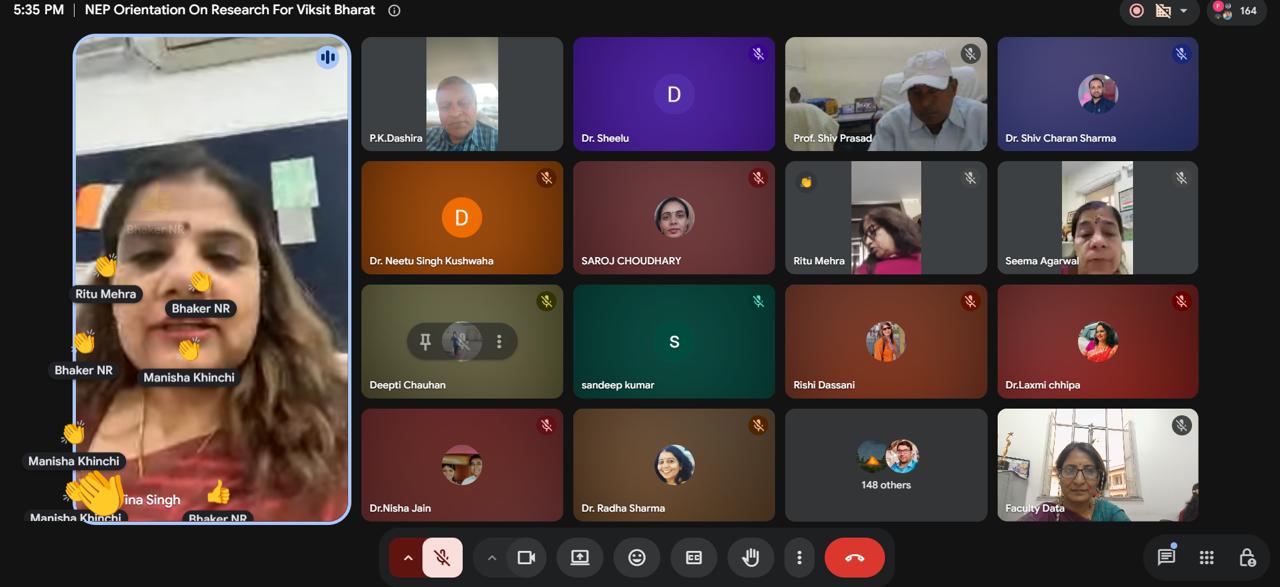Select the Dr. Neetu Singh Kushwaha tile

pos(462,218)
